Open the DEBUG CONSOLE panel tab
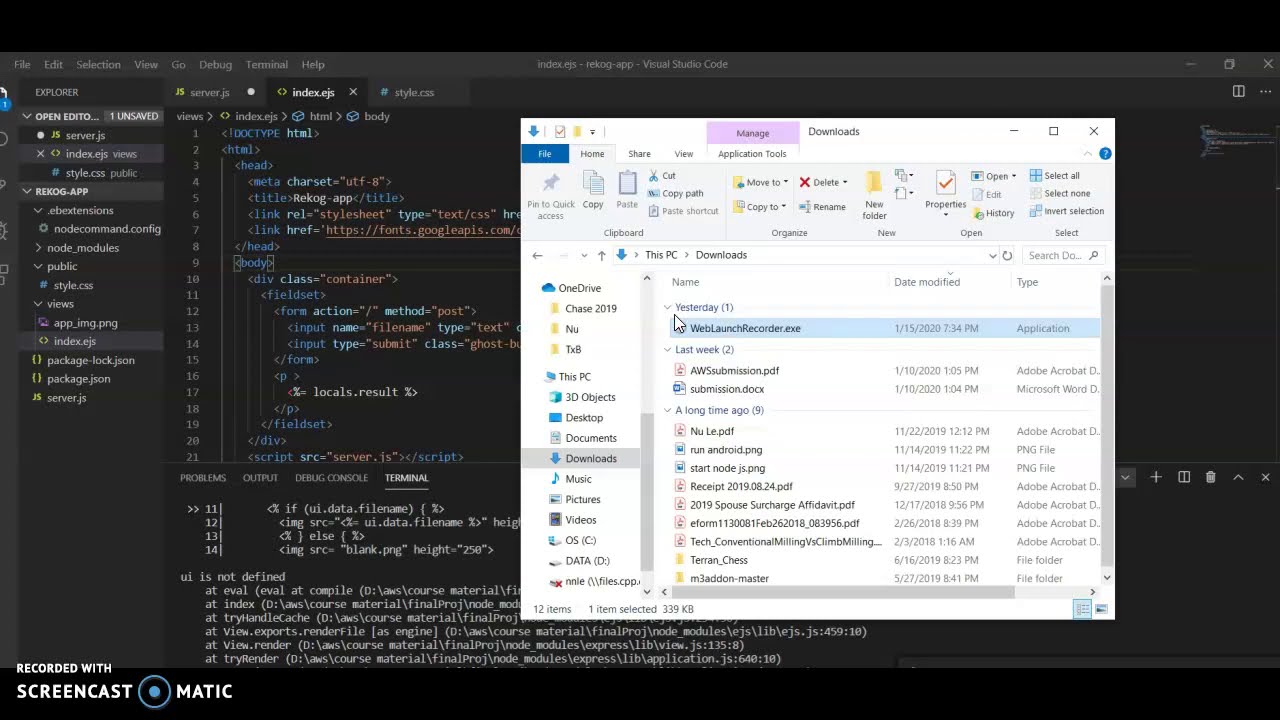Image resolution: width=1280 pixels, height=720 pixels. [x=331, y=478]
